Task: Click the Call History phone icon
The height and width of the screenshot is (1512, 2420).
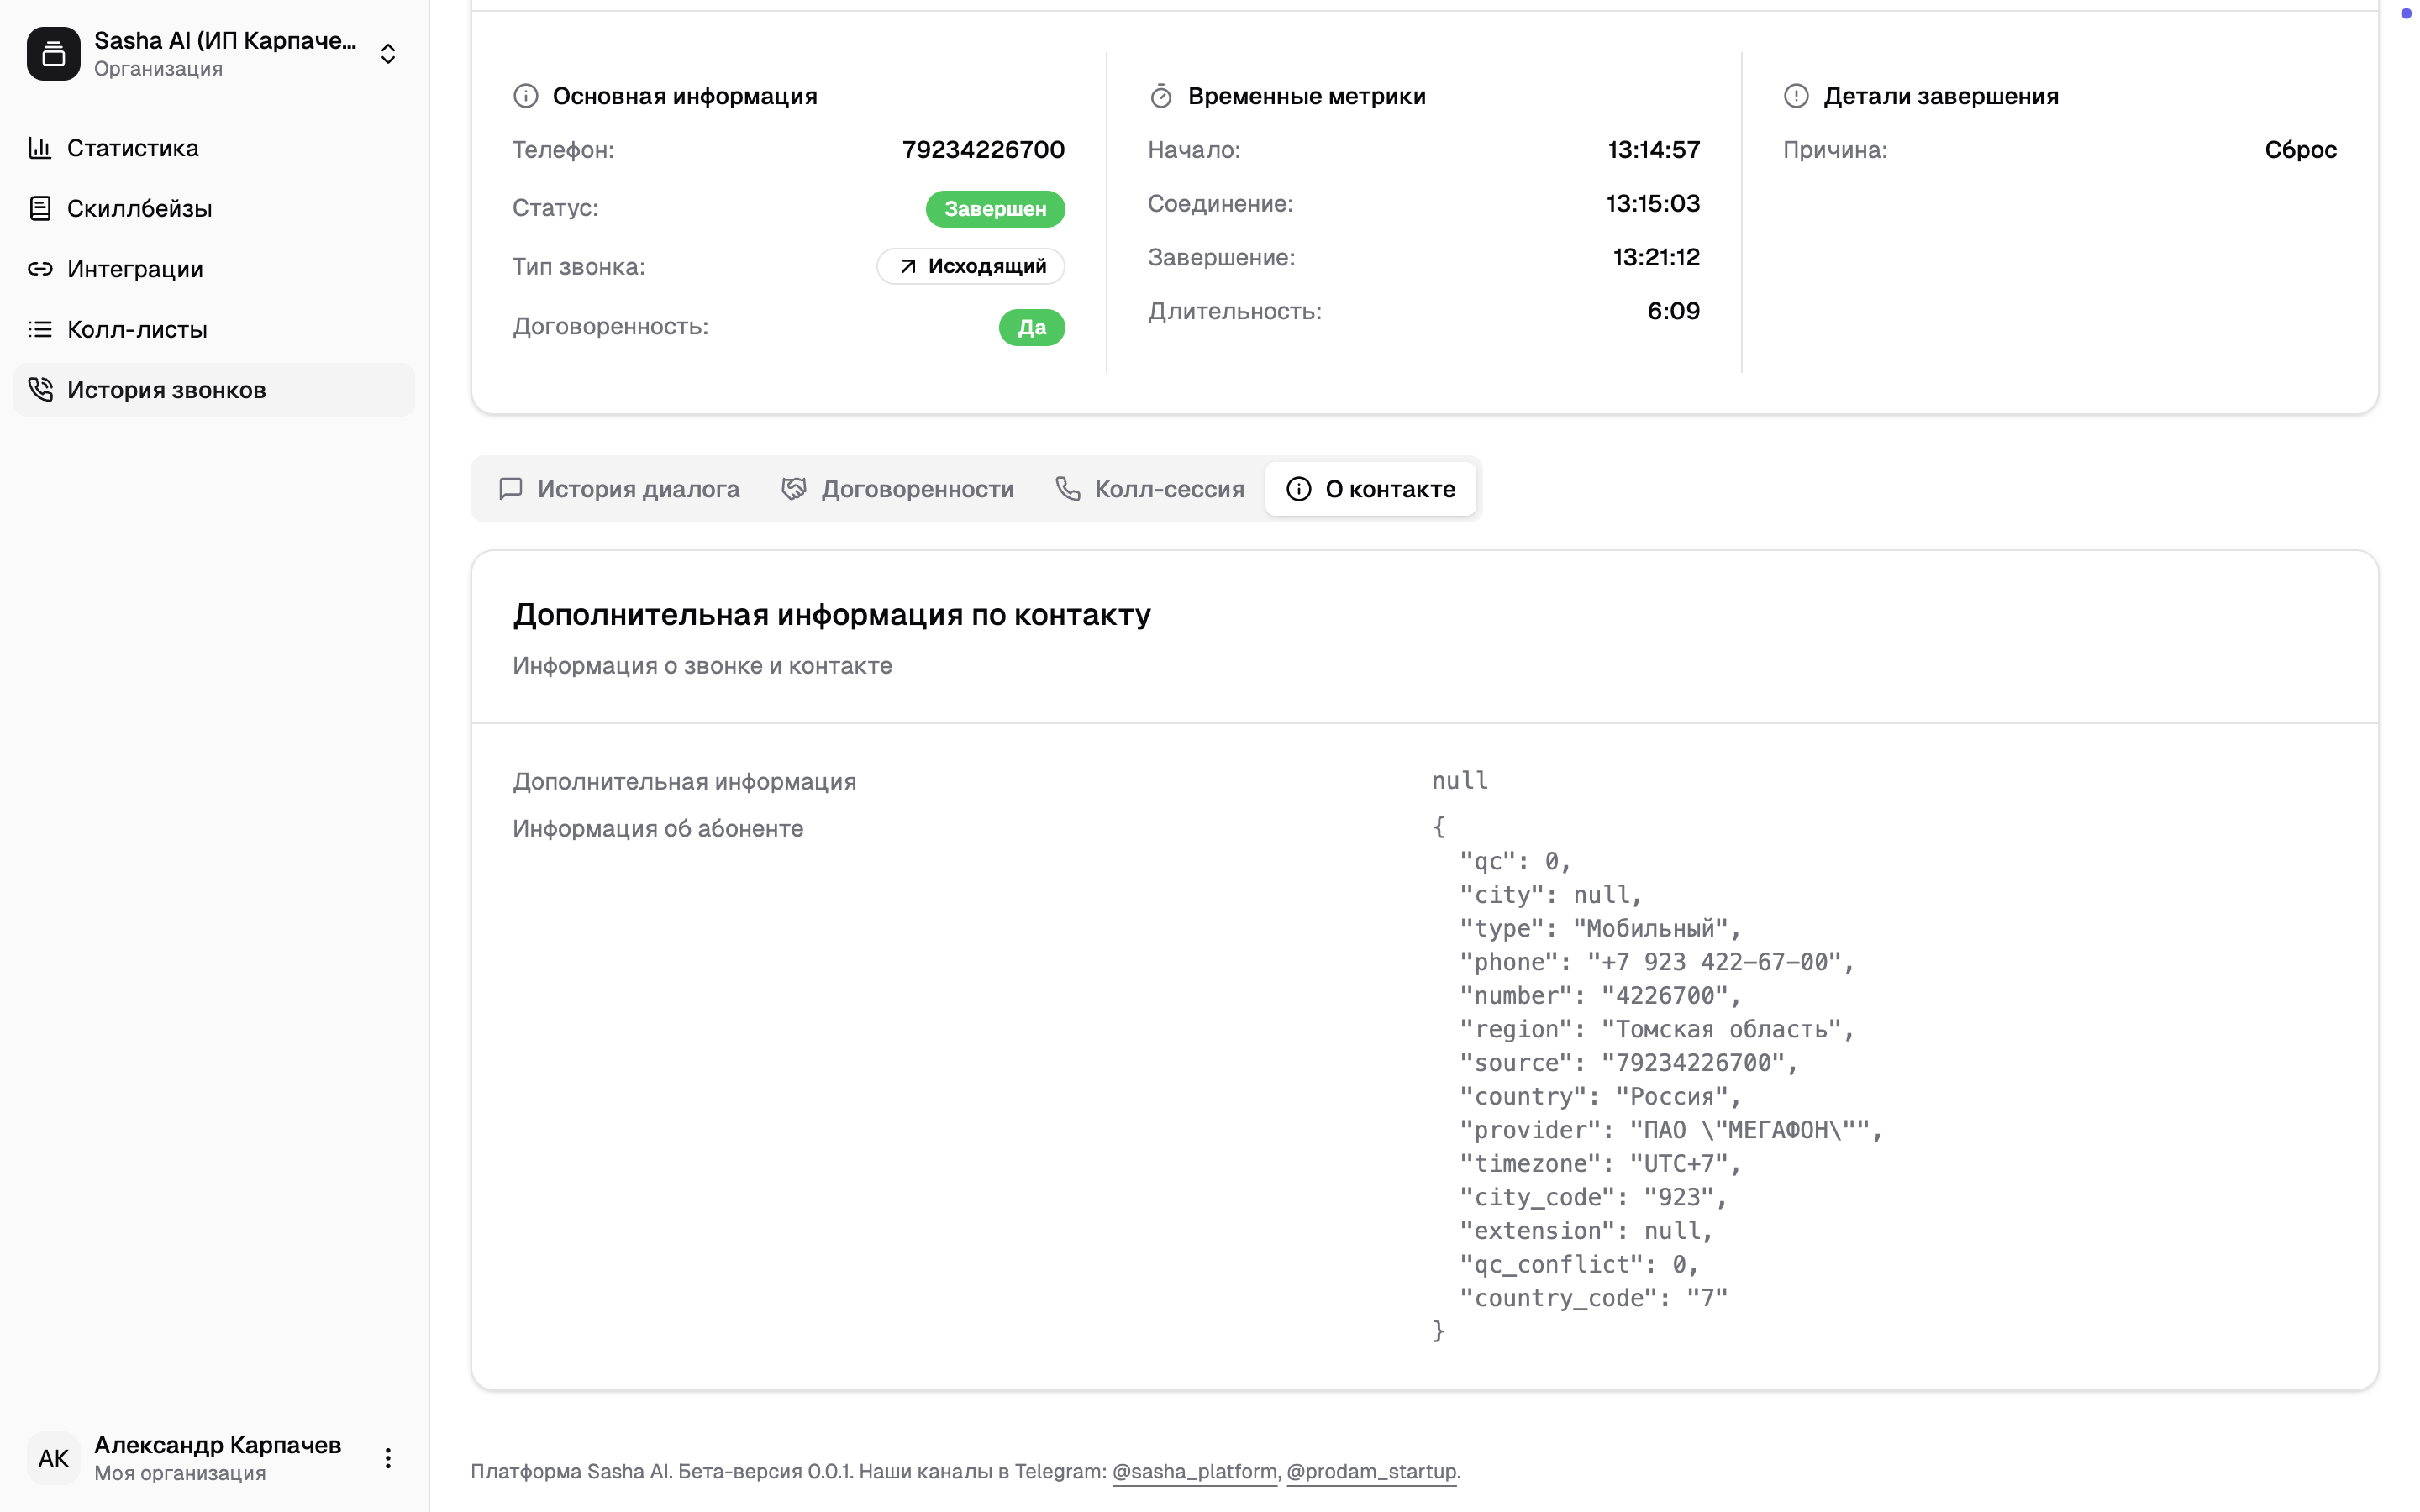Action: click(x=40, y=389)
